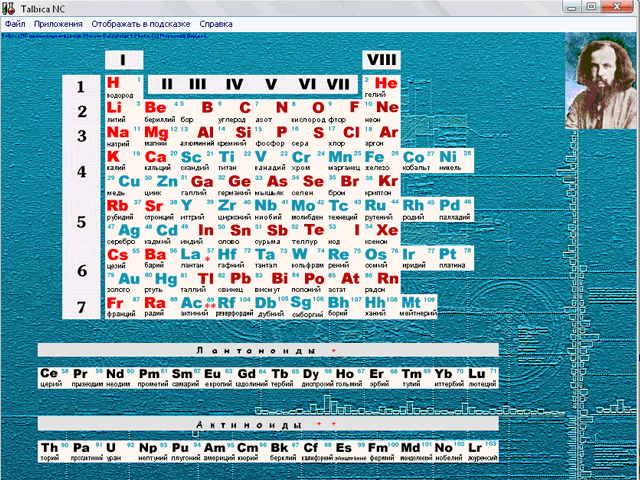Click the rutherfordium Rf element
The height and width of the screenshot is (480, 640).
click(x=235, y=307)
